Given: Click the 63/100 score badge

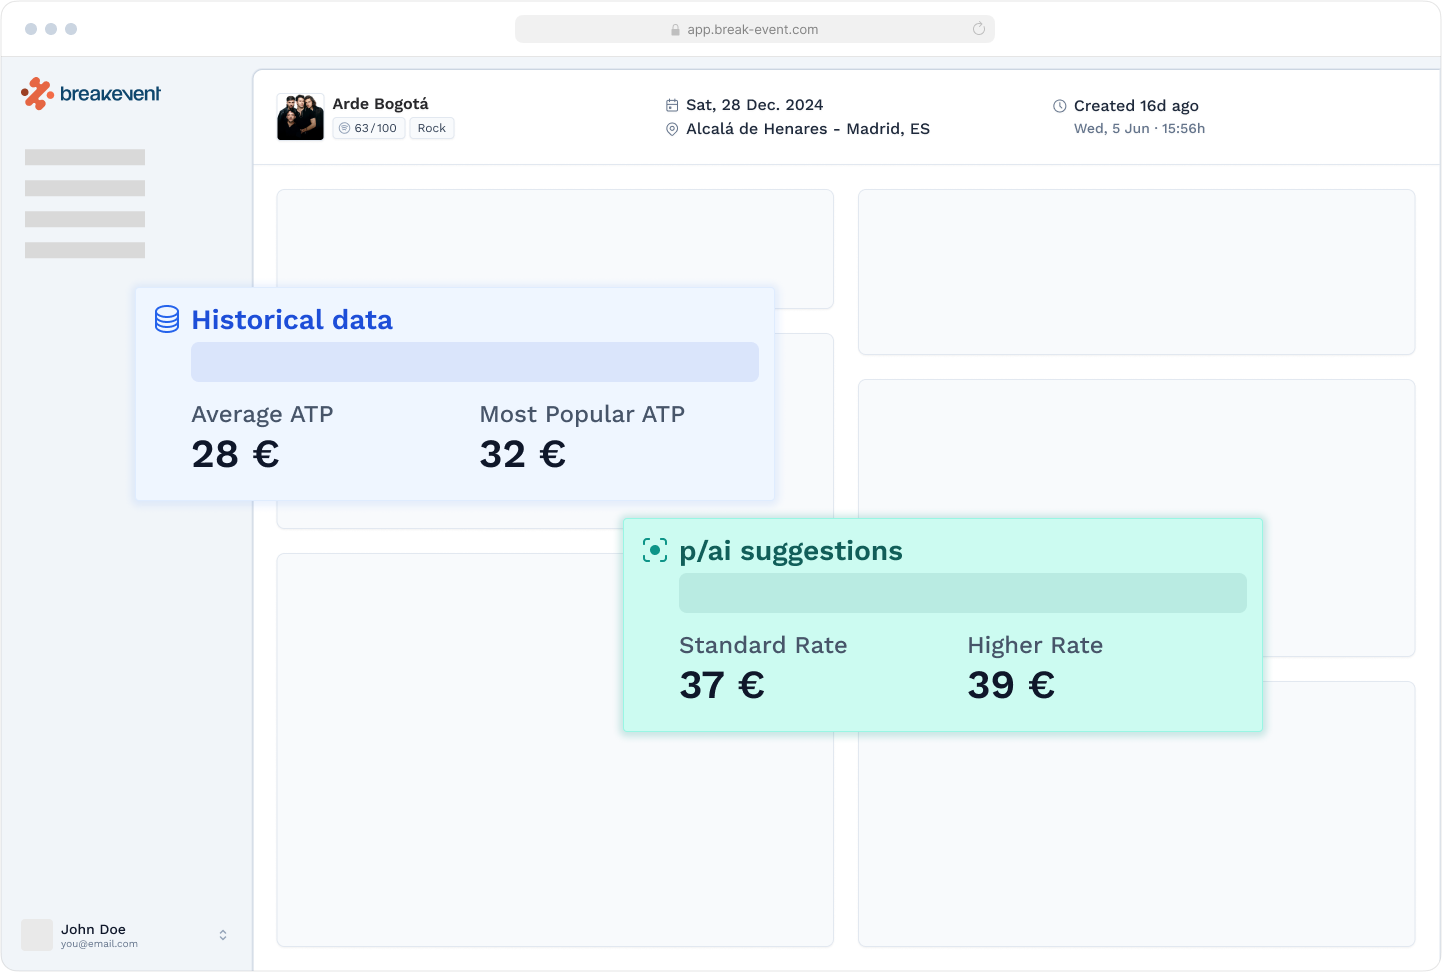Looking at the screenshot, I should coord(369,128).
